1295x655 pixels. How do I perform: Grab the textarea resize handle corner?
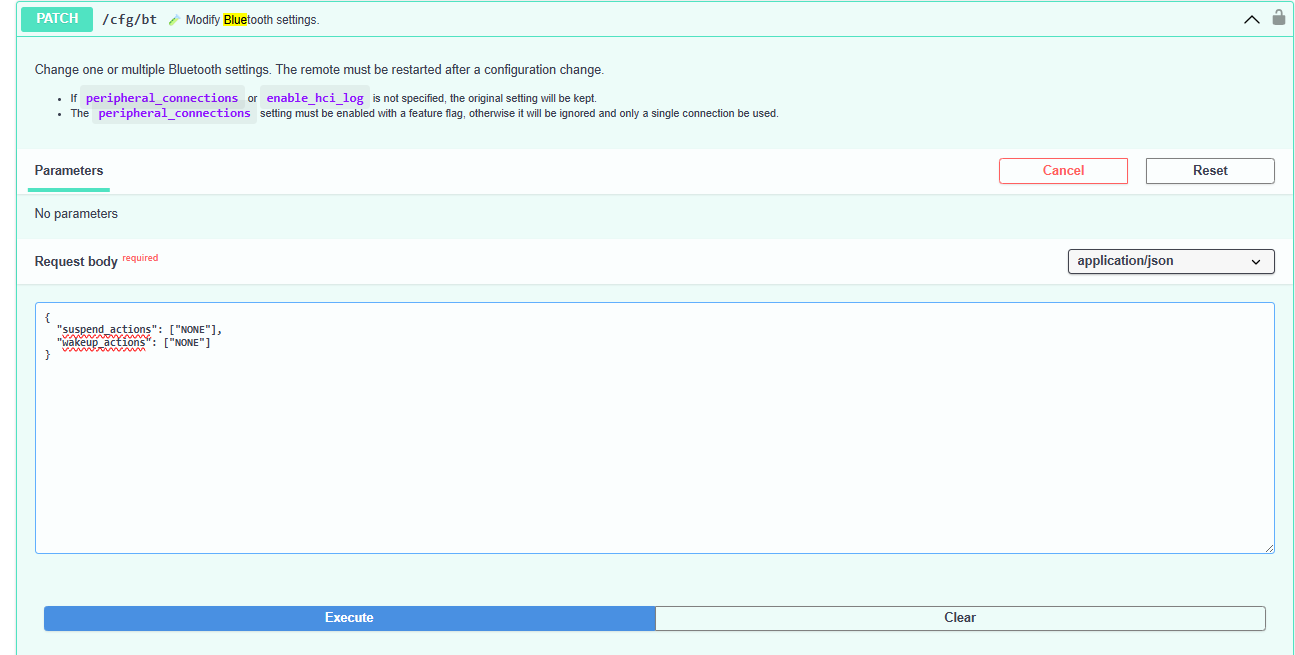(1269, 548)
